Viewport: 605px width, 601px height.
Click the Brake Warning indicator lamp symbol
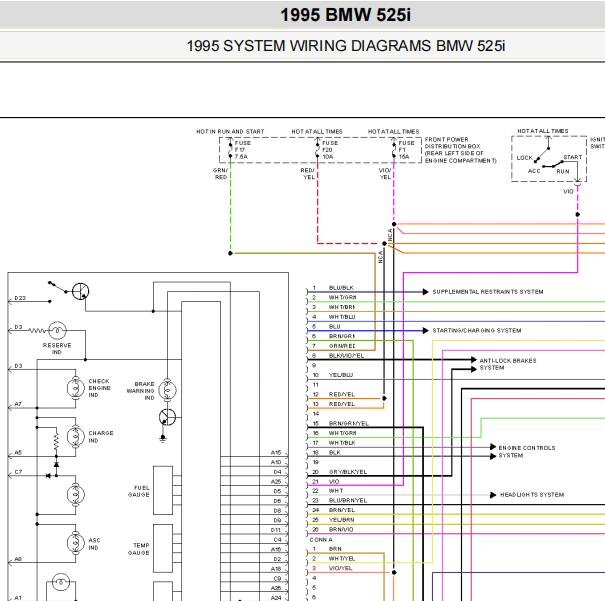pyautogui.click(x=167, y=390)
